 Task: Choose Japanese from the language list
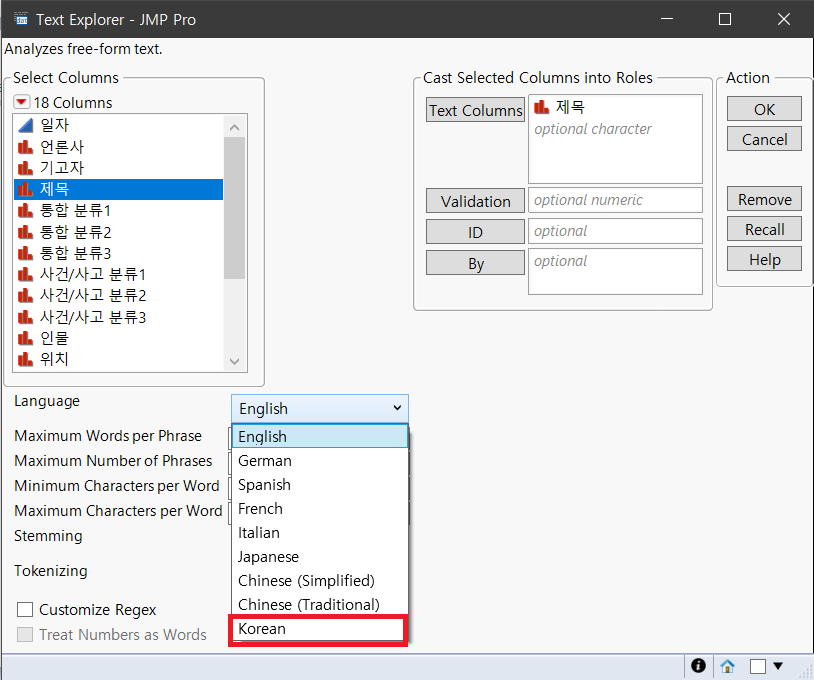tap(320, 556)
